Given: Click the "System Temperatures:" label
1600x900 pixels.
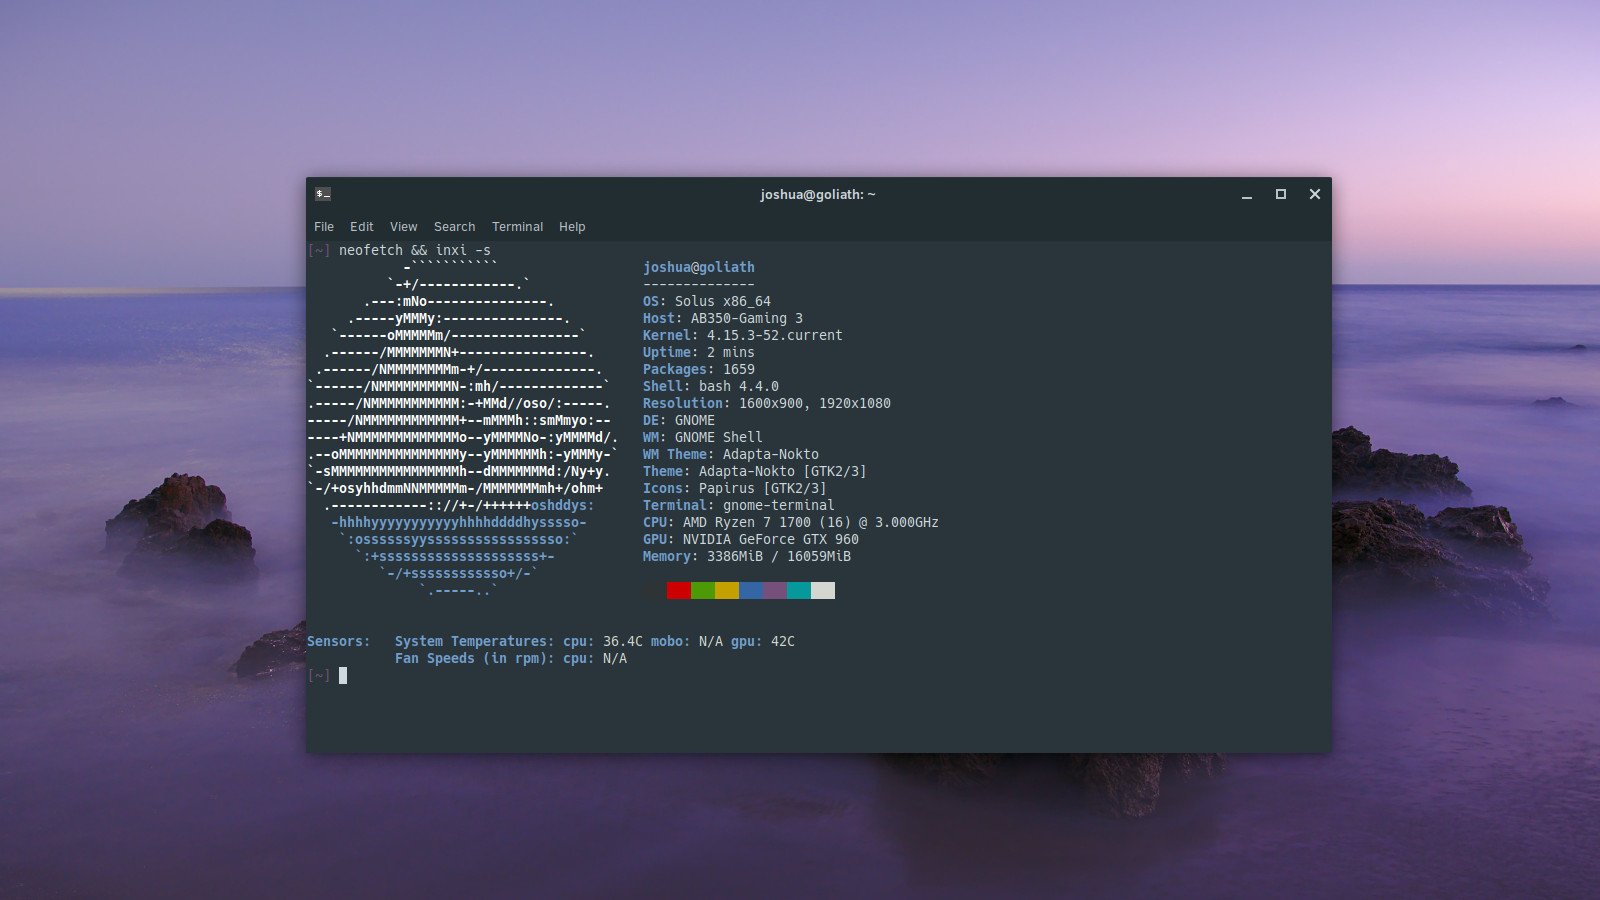Looking at the screenshot, I should coord(475,641).
